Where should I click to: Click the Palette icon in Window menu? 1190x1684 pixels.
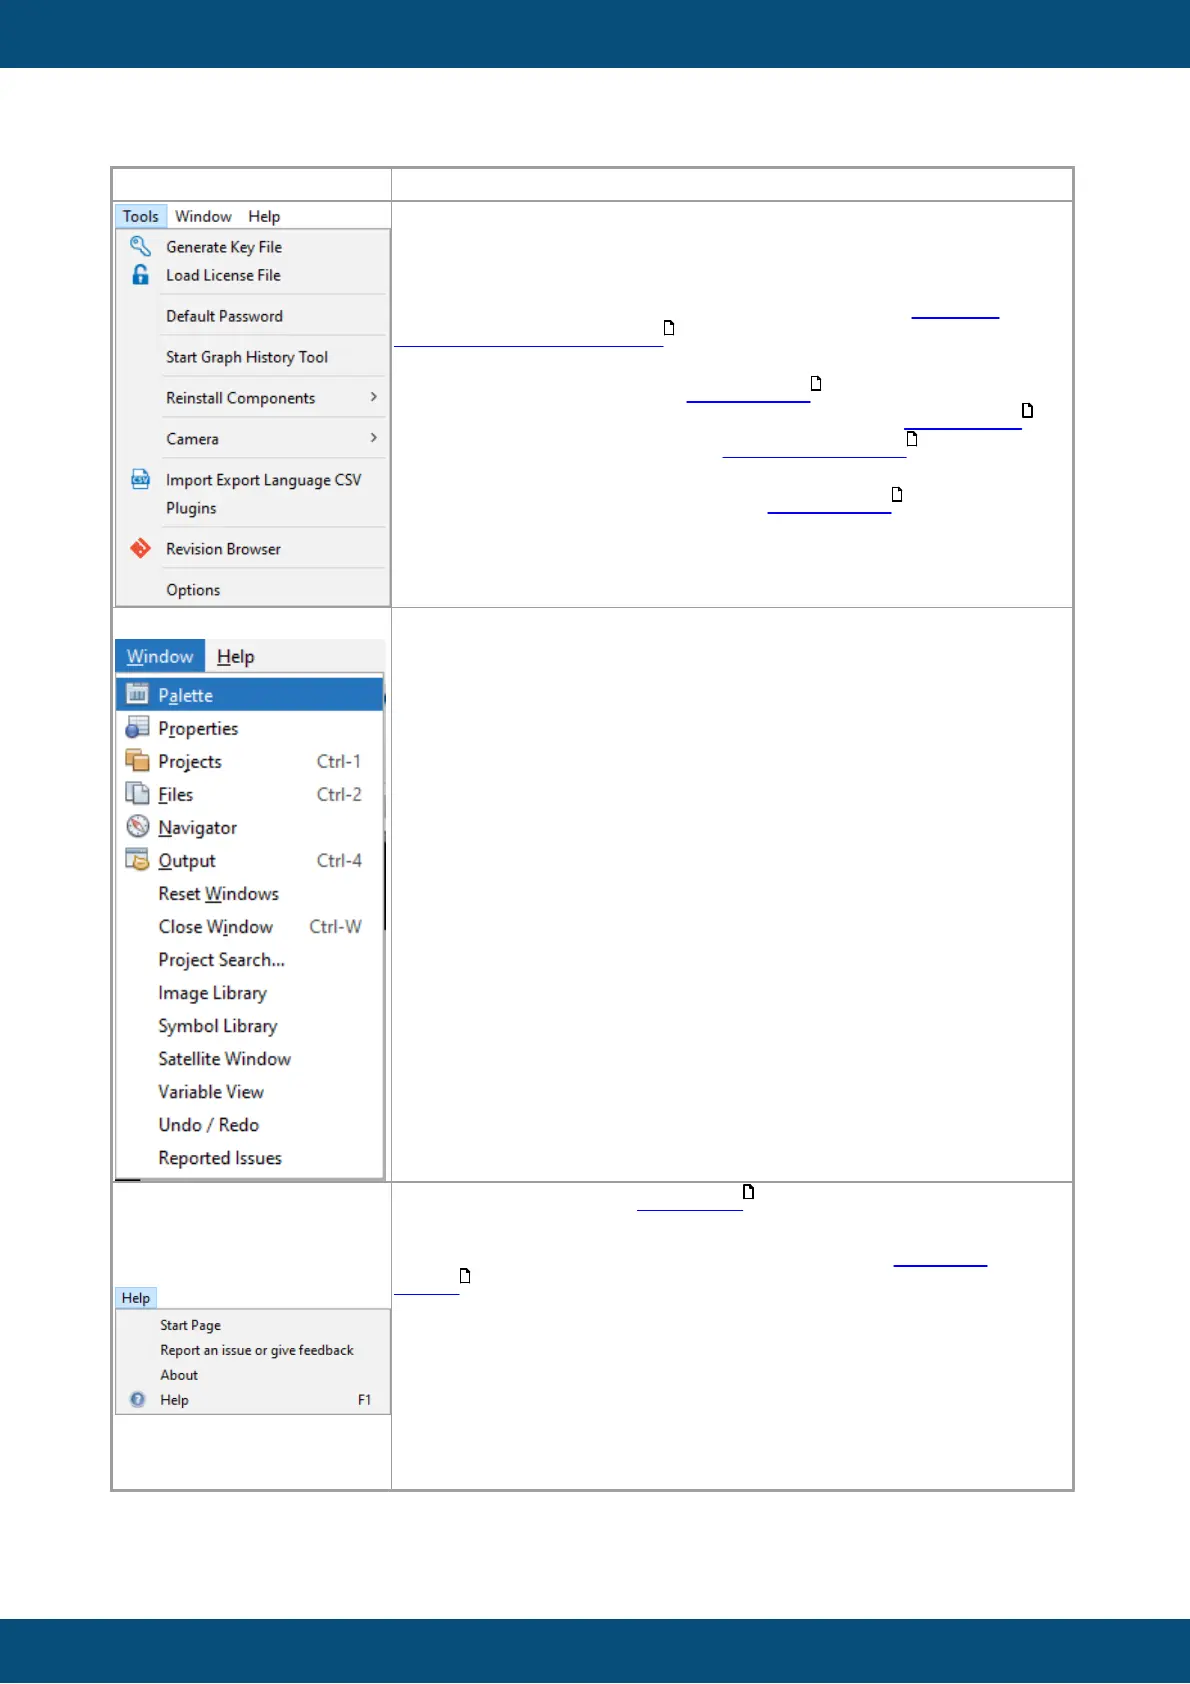click(137, 694)
